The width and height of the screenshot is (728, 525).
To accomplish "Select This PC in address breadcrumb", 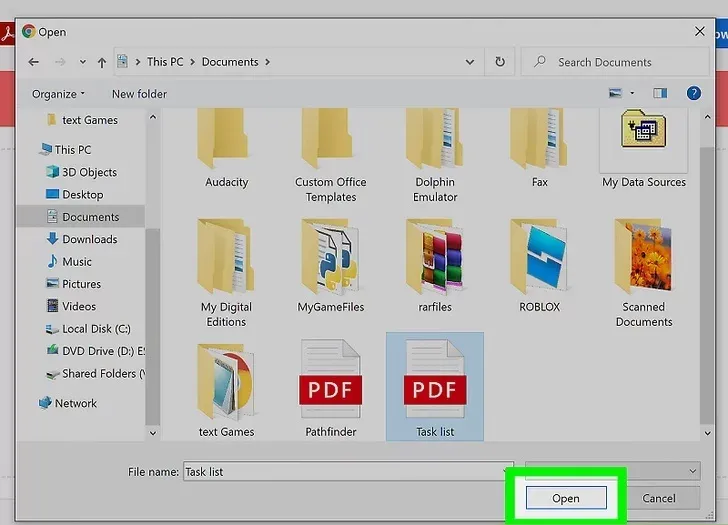I will tap(165, 62).
